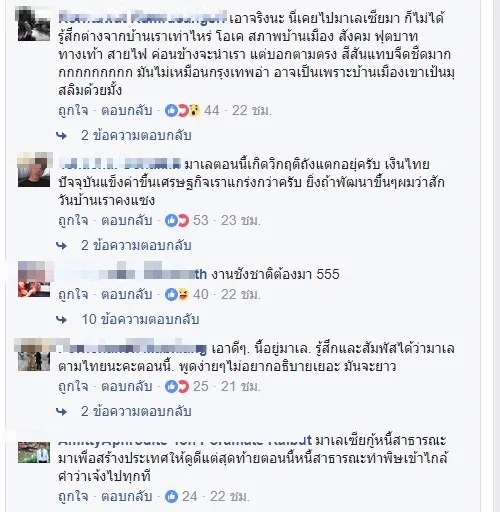Open the last commenter's profile name link
Image resolution: width=500 pixels, height=512 pixels.
click(x=185, y=442)
